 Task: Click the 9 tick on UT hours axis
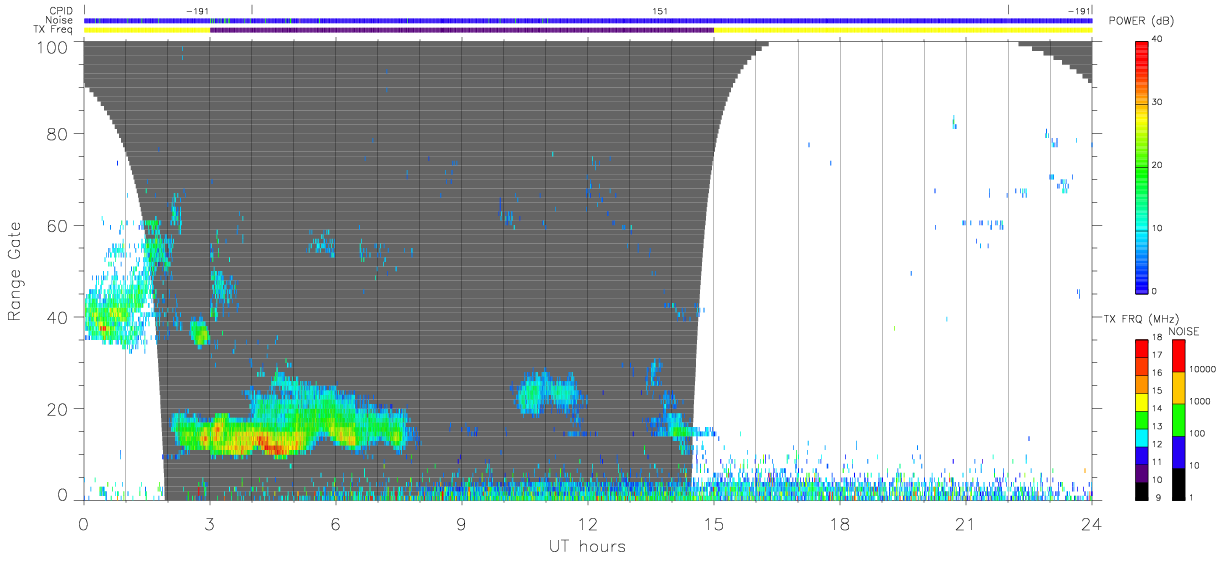tap(462, 523)
